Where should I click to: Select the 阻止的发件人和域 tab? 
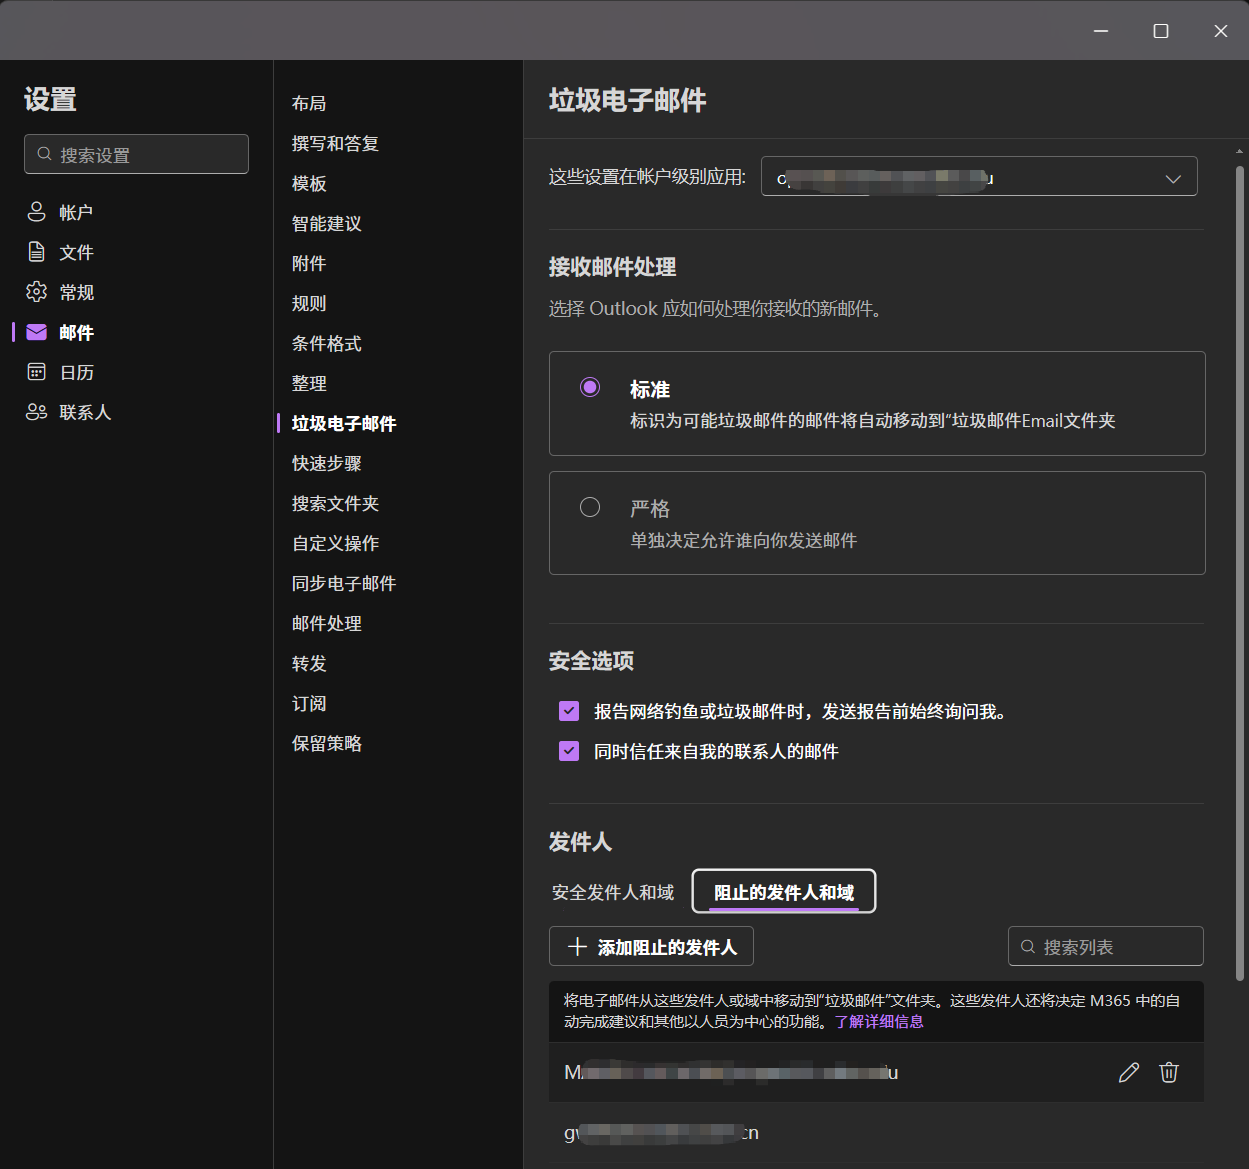tap(784, 892)
